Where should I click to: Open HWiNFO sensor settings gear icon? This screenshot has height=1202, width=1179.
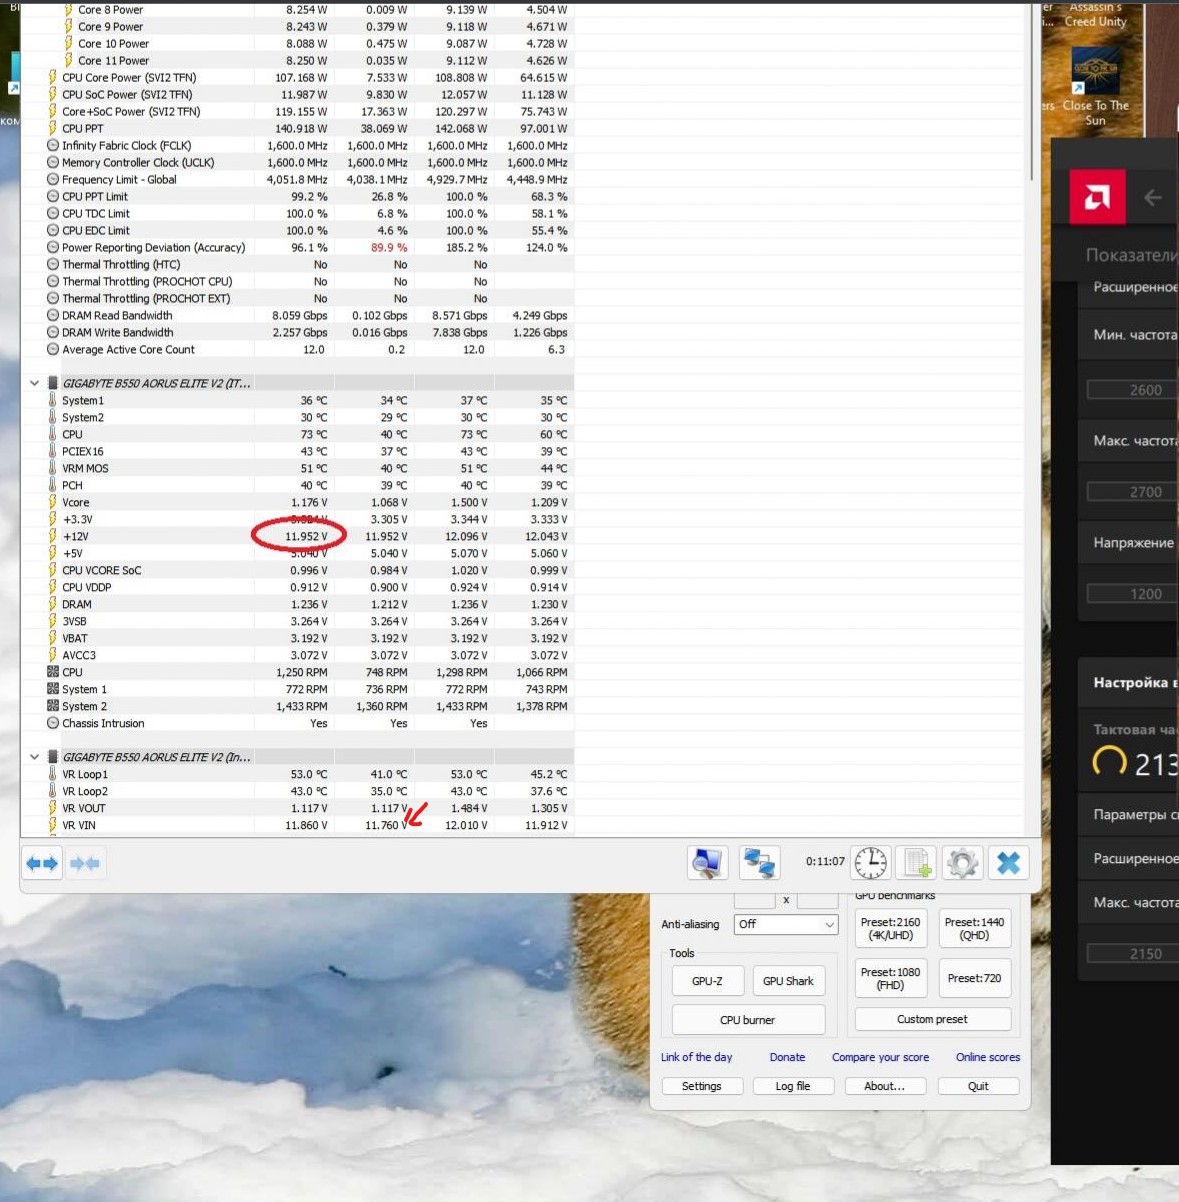click(962, 862)
